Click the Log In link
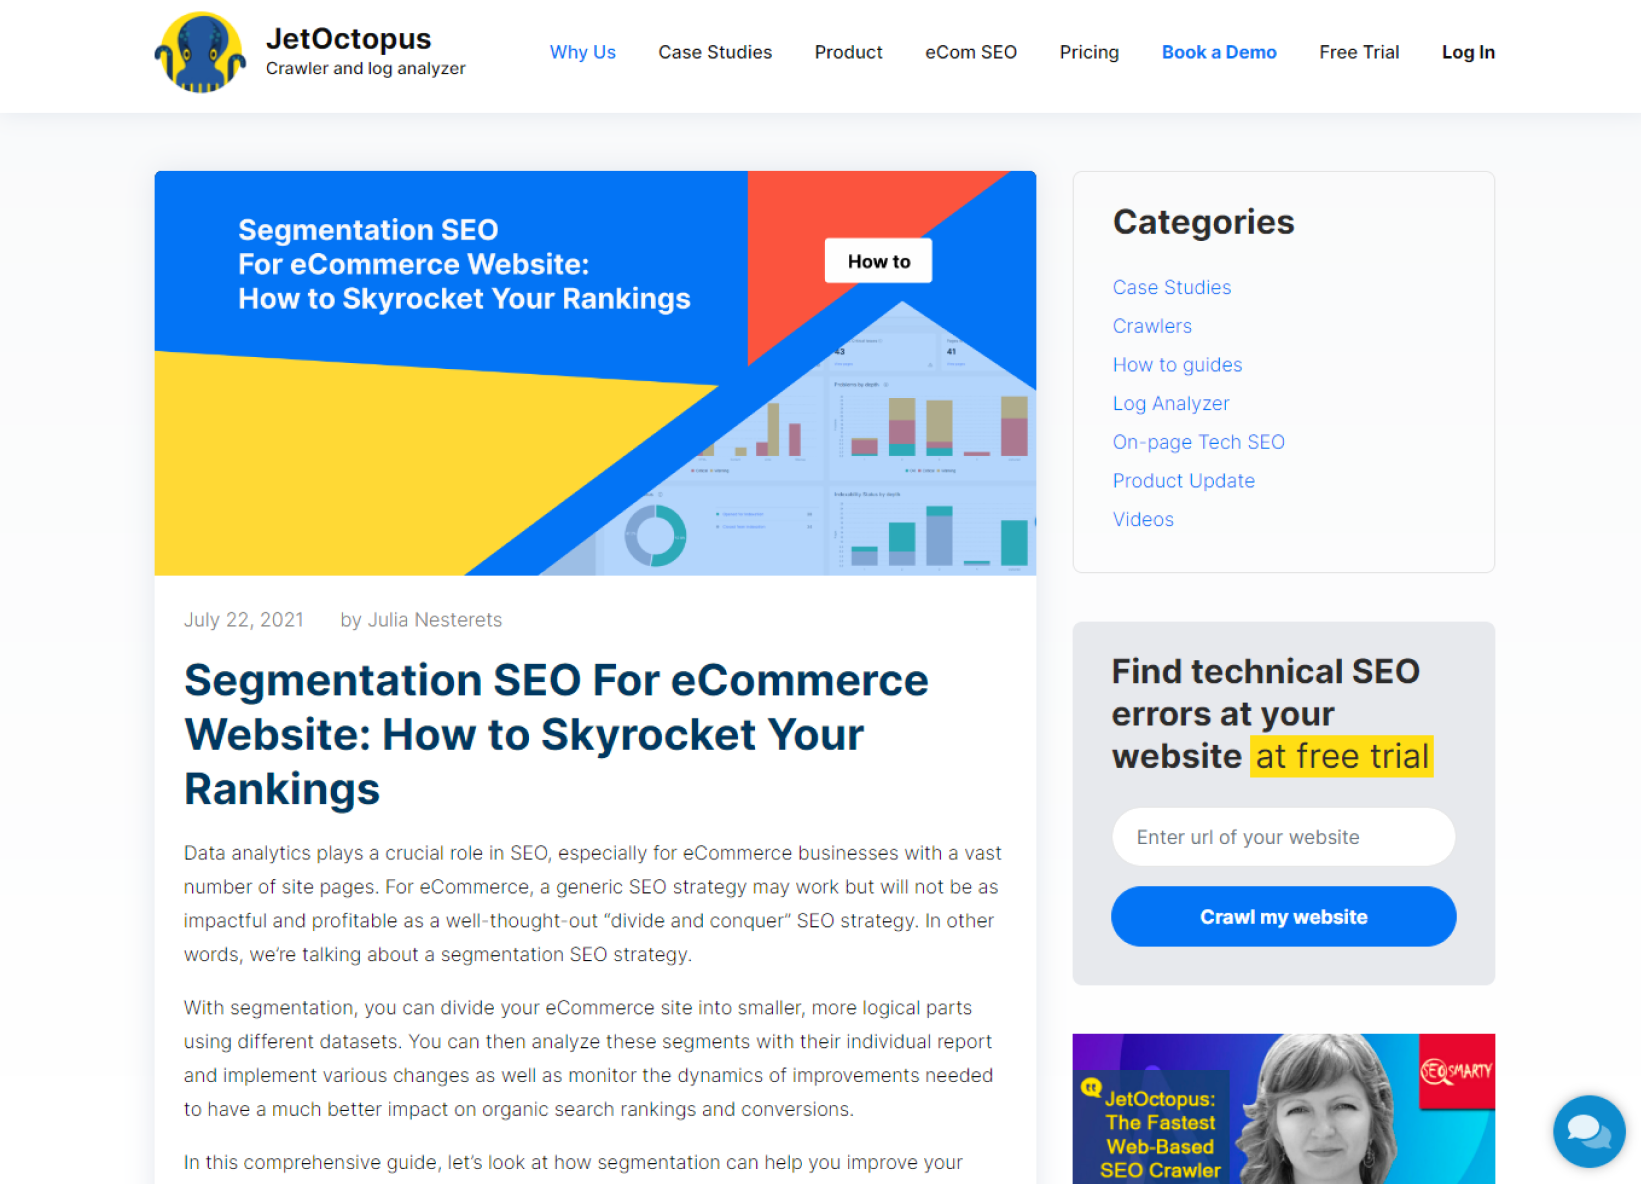 click(1467, 52)
